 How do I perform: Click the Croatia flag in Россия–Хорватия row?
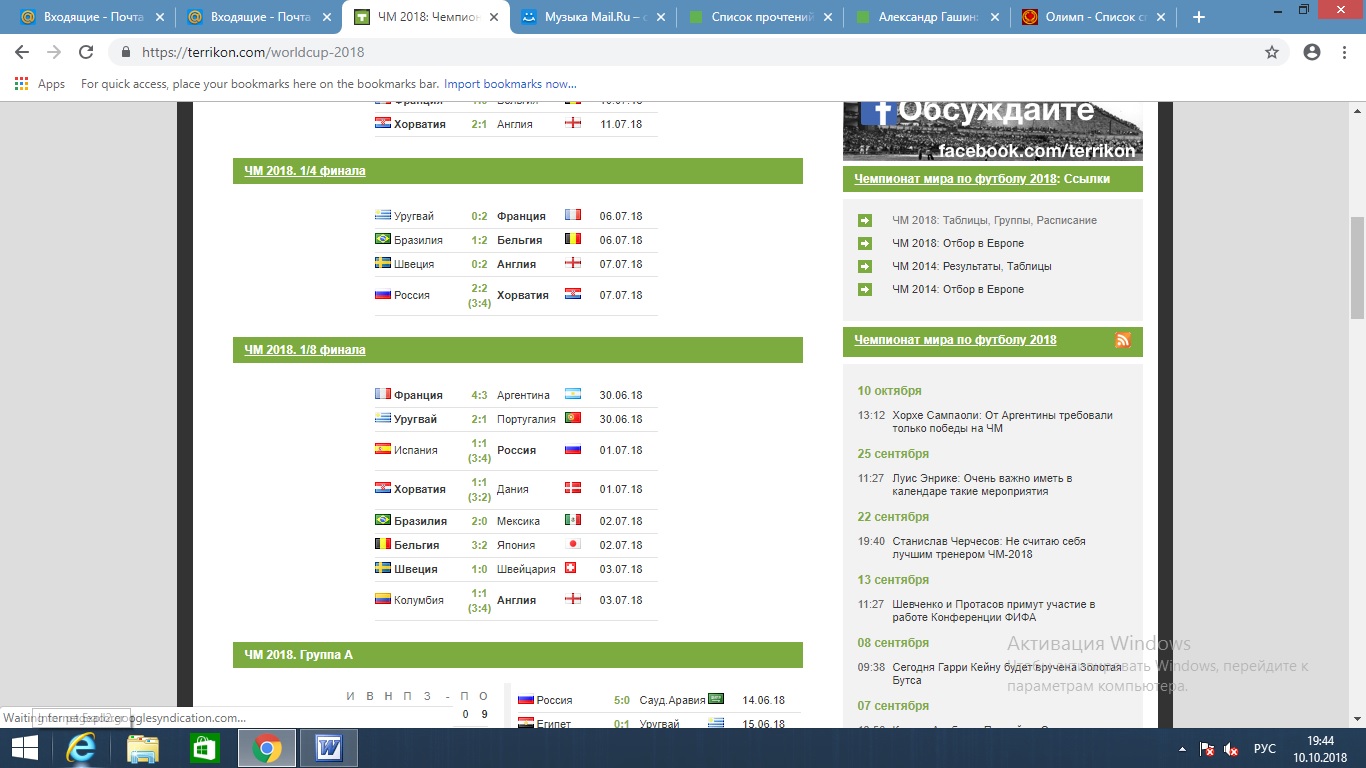pos(572,294)
